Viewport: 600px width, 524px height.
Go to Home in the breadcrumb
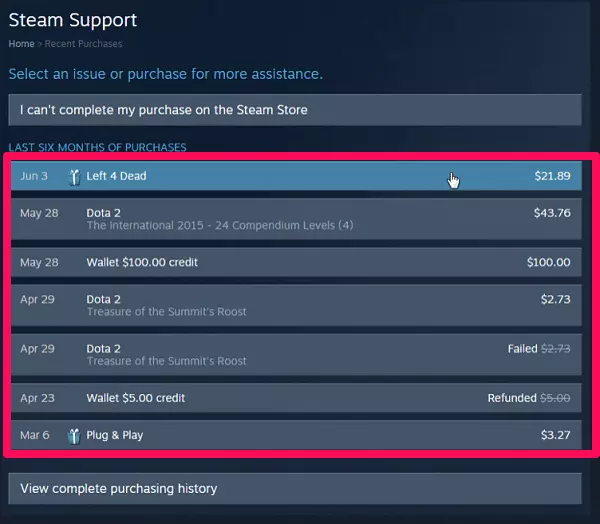[x=21, y=44]
